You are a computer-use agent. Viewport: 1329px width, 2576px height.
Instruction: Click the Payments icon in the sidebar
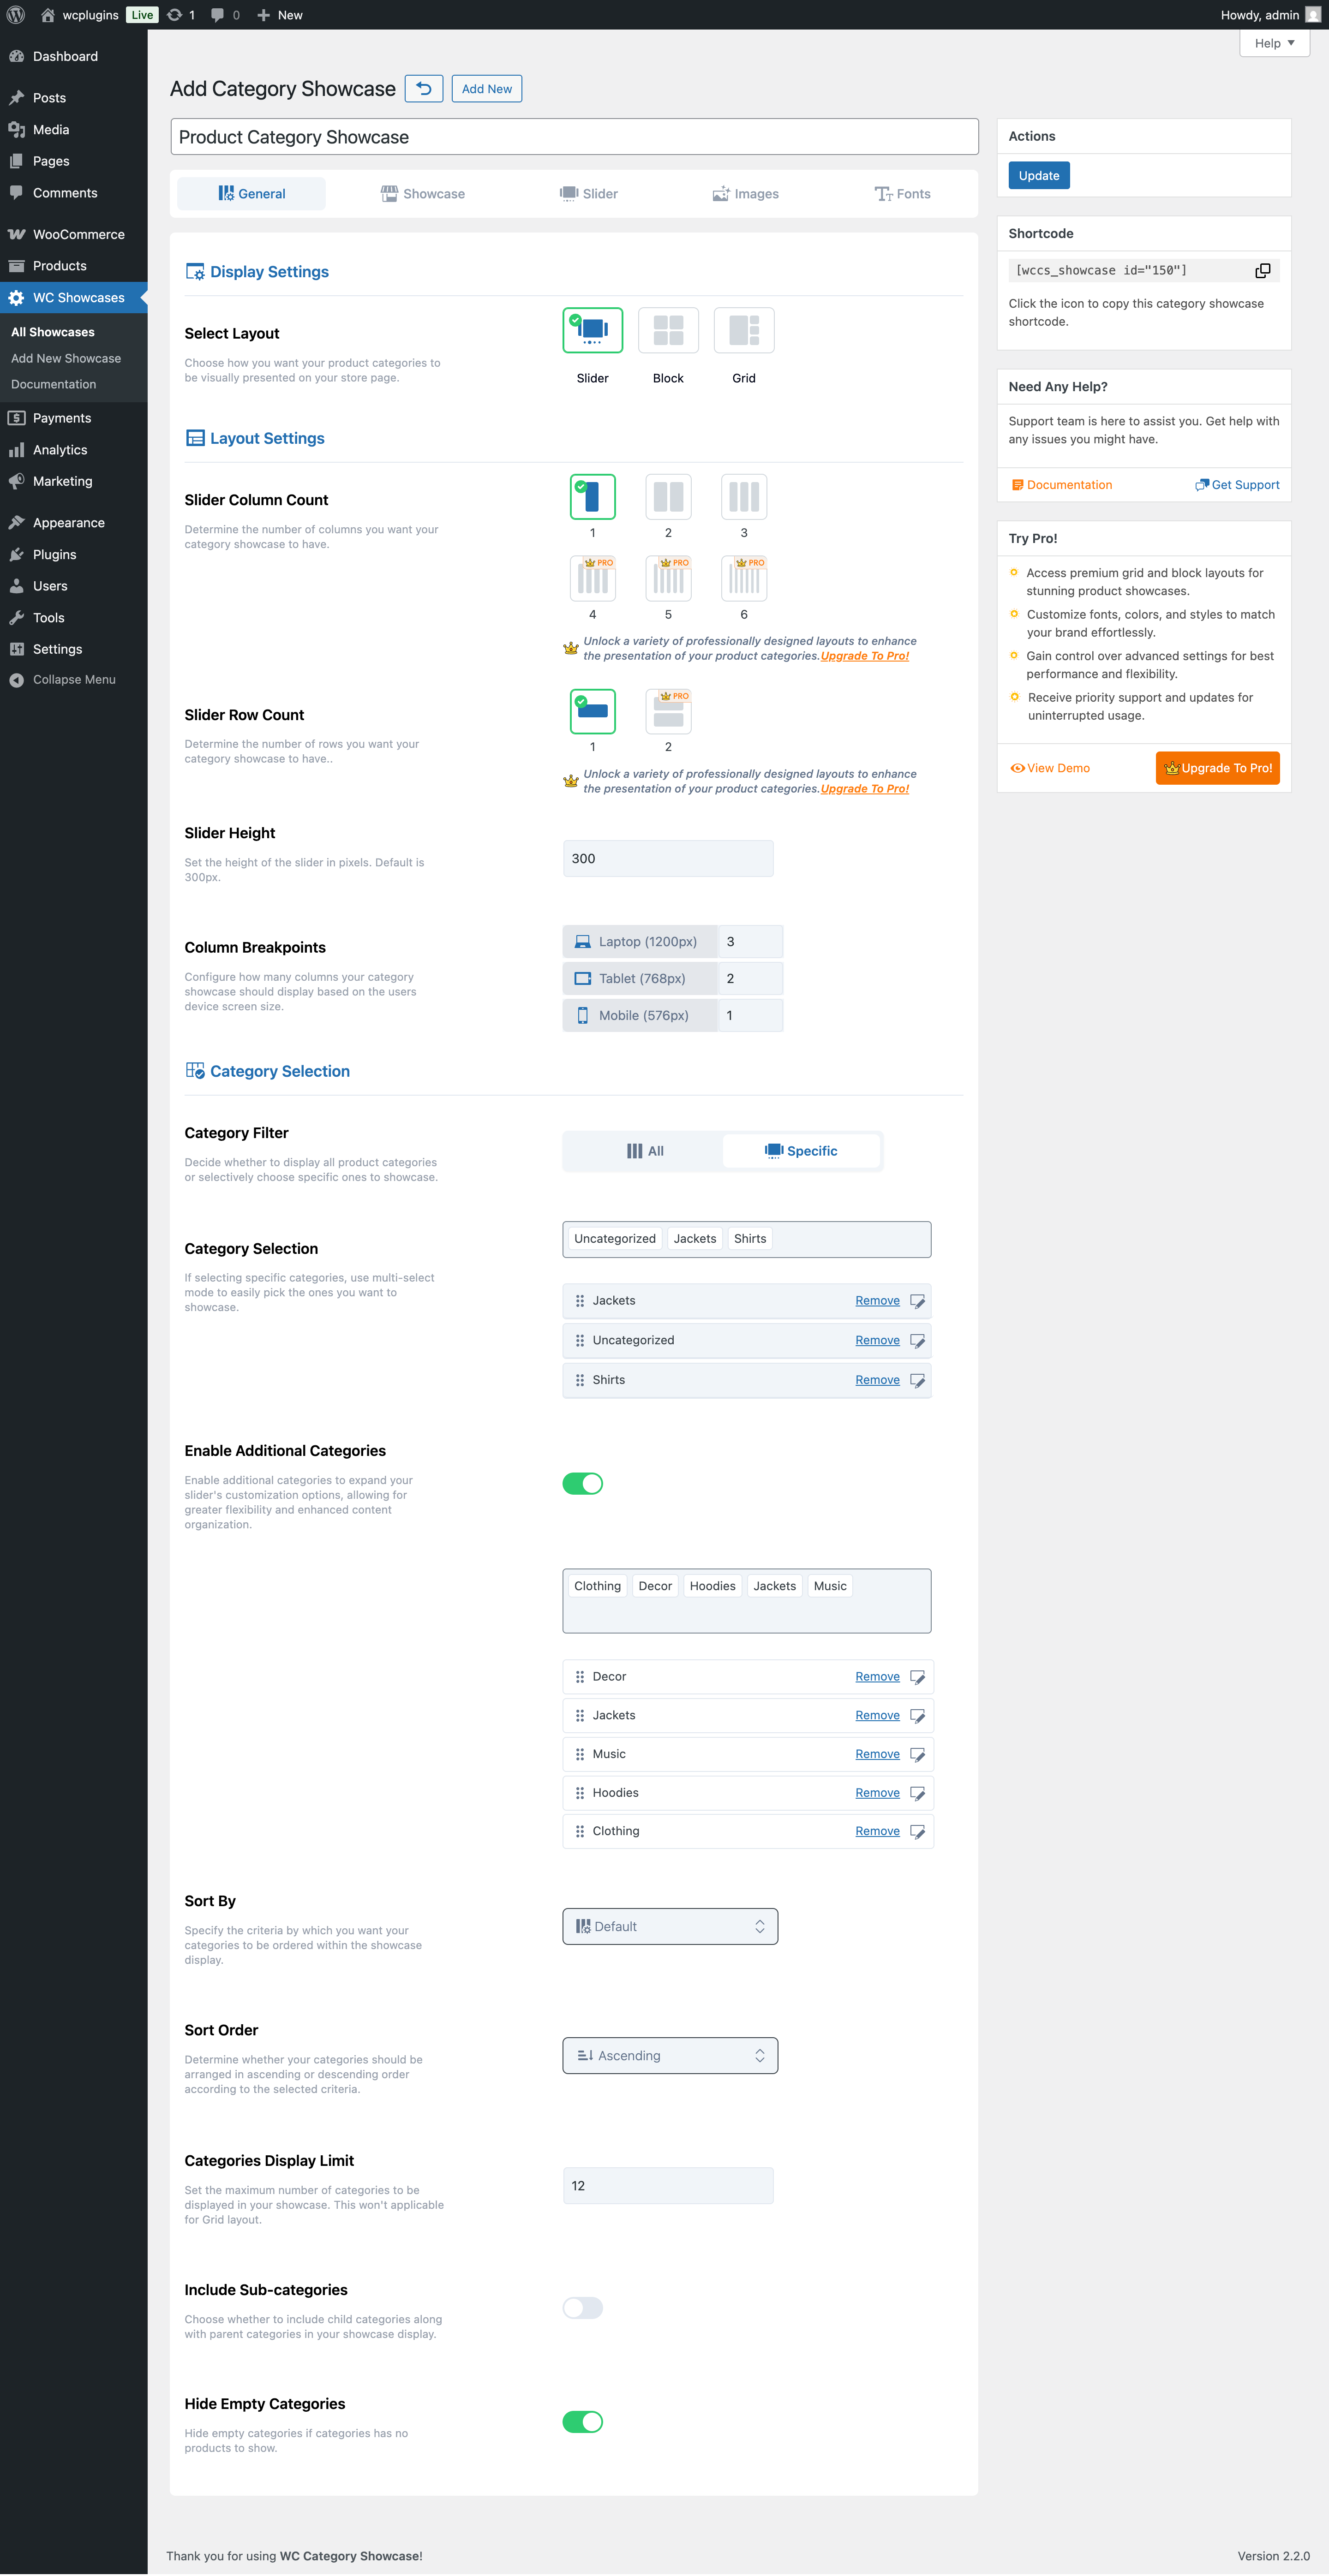click(16, 418)
